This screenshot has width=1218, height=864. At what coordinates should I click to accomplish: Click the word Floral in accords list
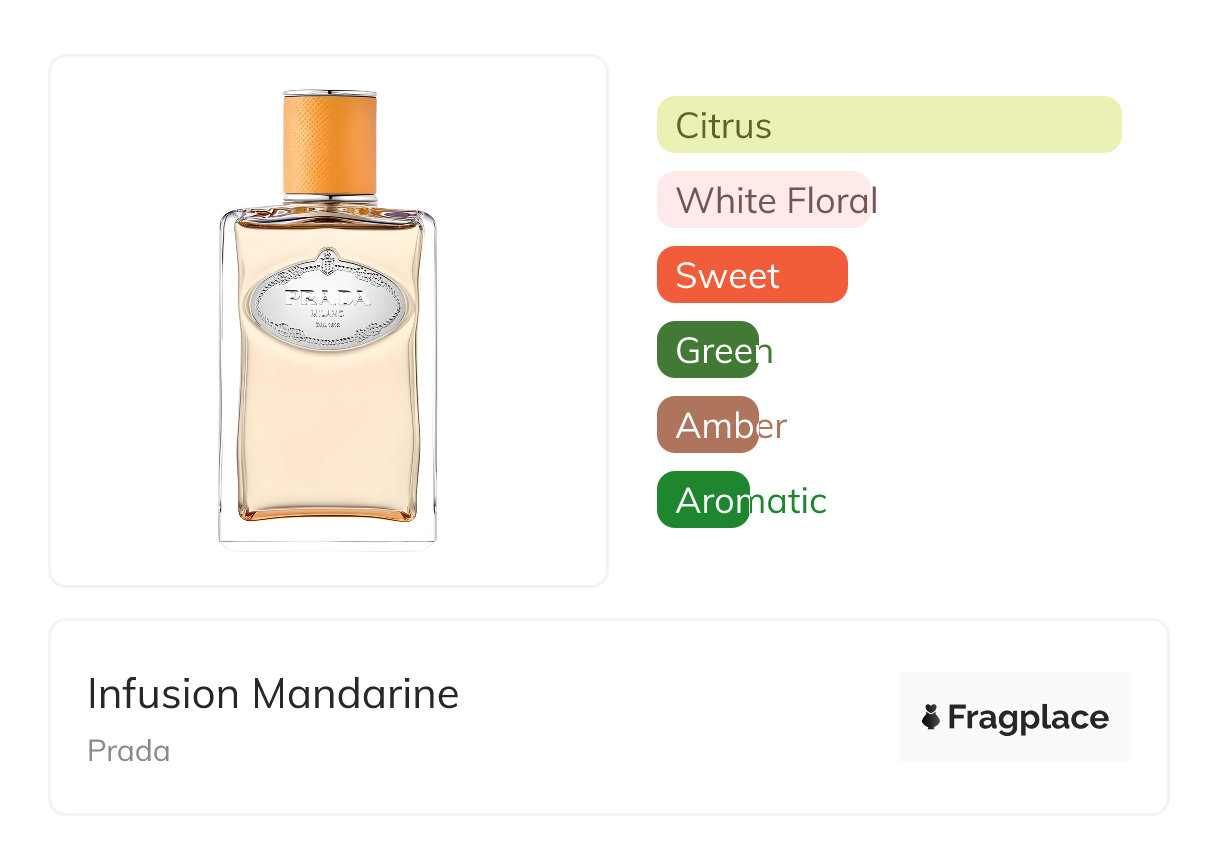pos(832,200)
